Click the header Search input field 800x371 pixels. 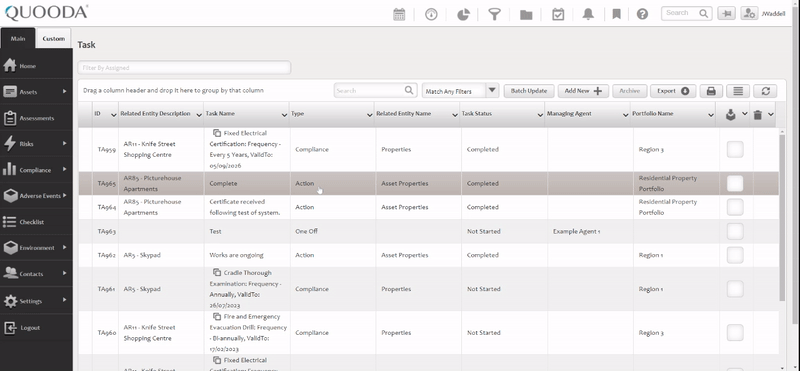pyautogui.click(x=681, y=13)
